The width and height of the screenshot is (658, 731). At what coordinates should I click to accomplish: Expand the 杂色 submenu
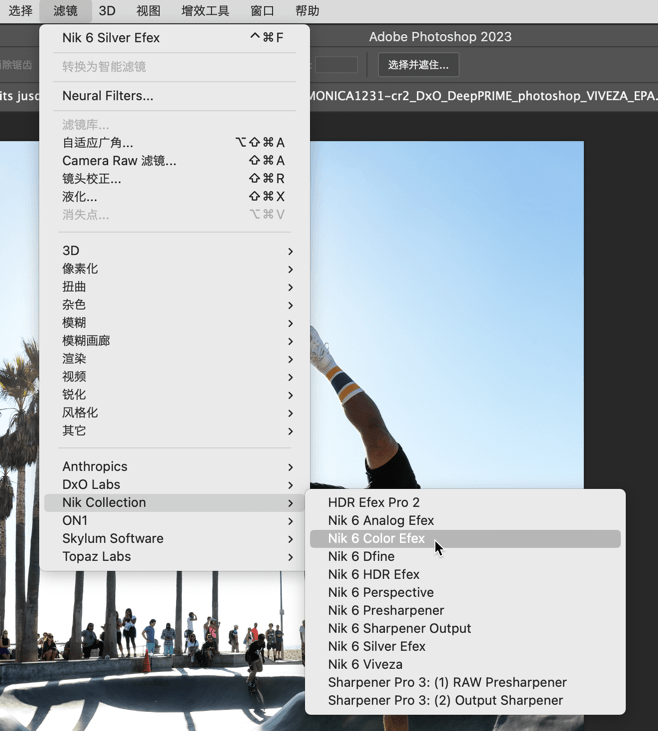174,305
